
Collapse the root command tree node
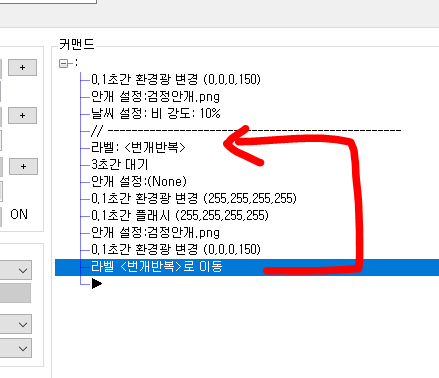tap(63, 63)
